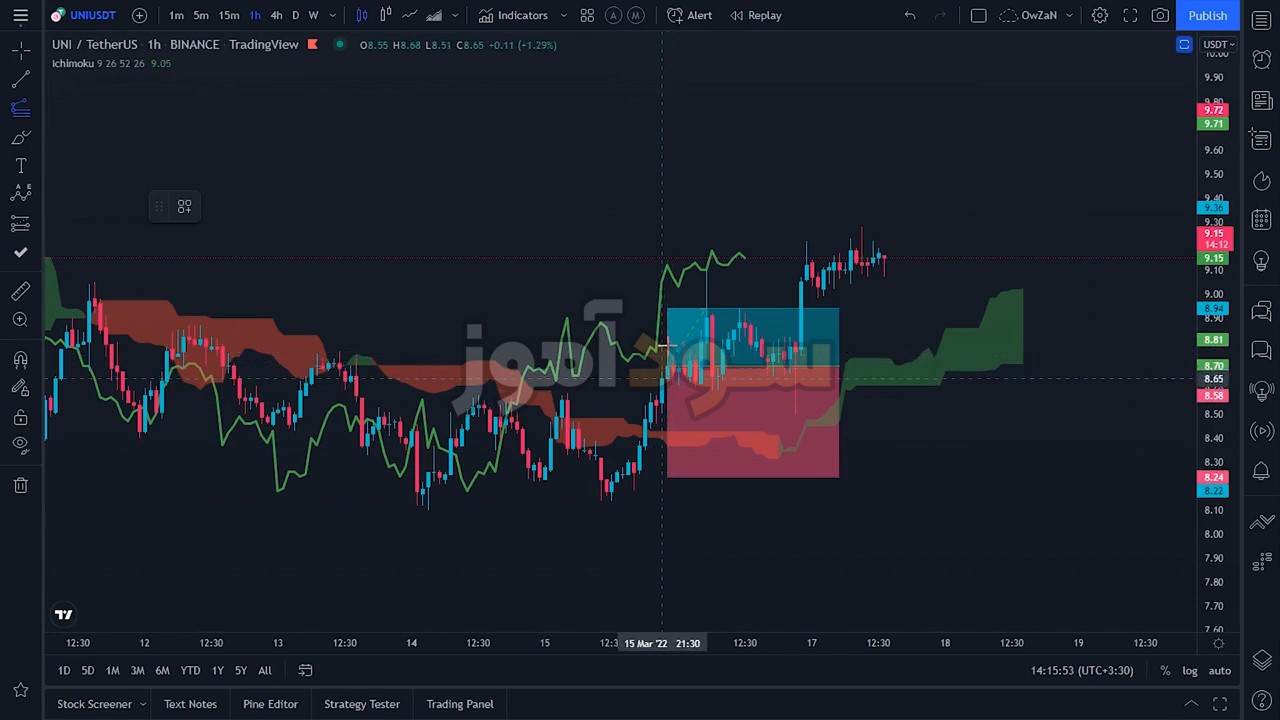The height and width of the screenshot is (720, 1280).
Task: Undo the last chart action
Action: click(x=909, y=15)
